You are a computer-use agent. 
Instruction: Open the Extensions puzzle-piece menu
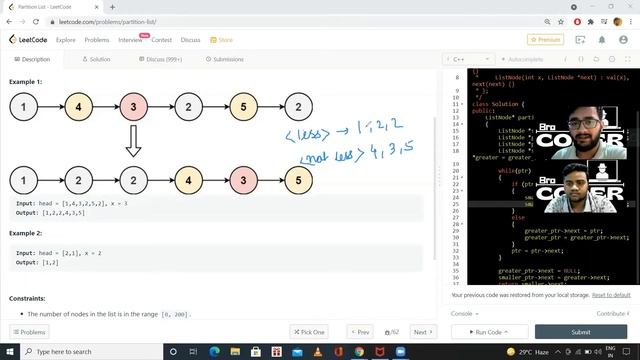click(x=590, y=22)
